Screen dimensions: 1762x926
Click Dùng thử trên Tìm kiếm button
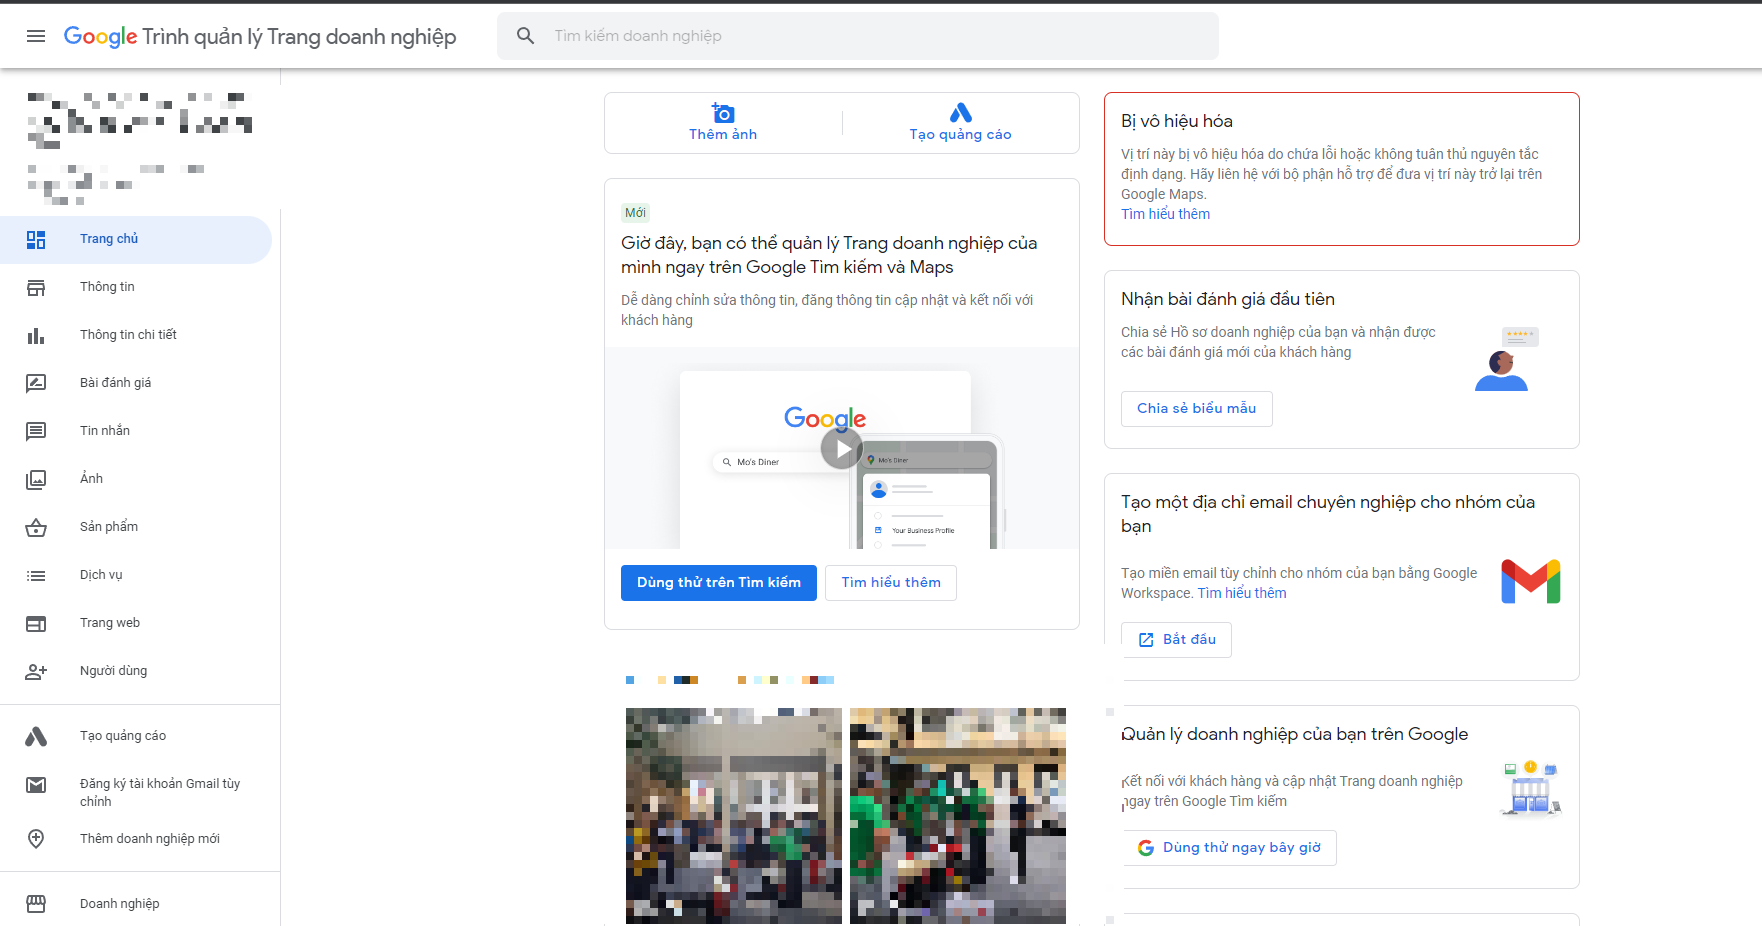[718, 583]
